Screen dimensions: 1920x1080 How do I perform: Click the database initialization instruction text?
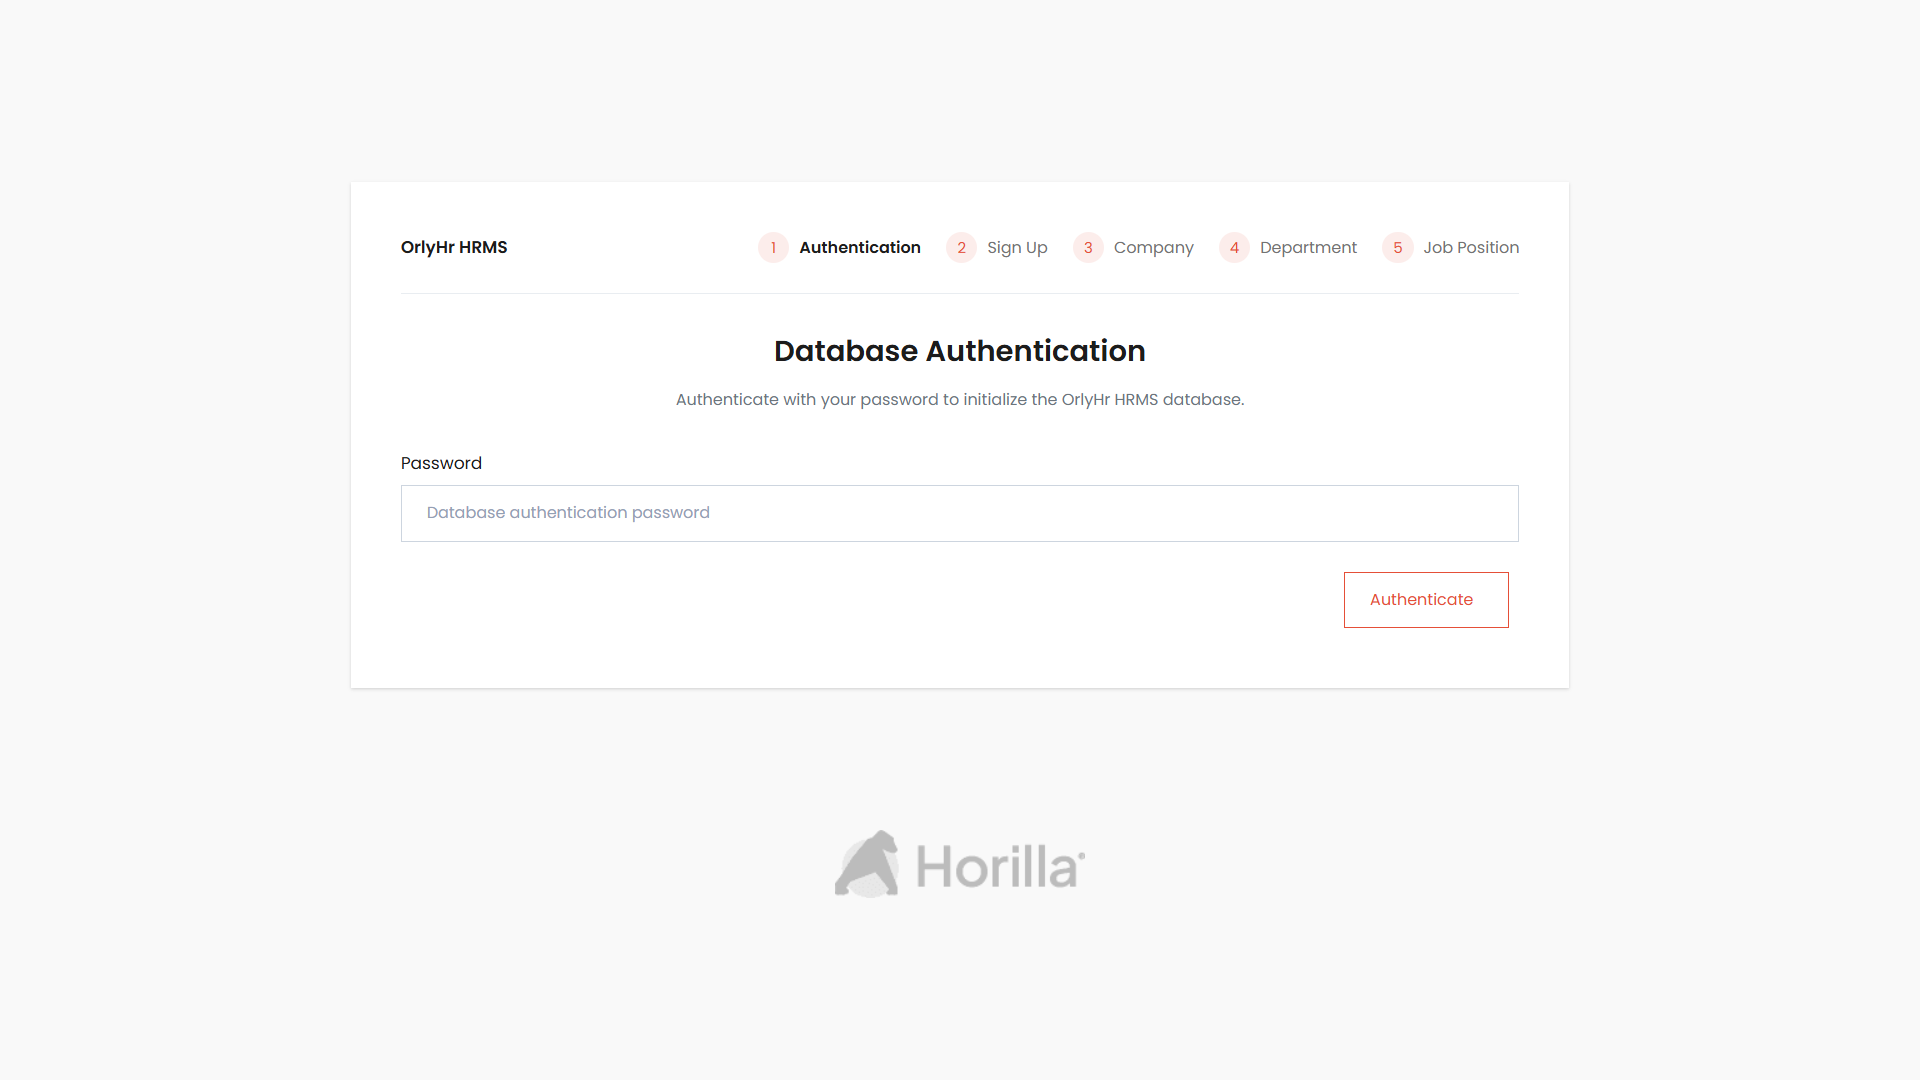[959, 399]
